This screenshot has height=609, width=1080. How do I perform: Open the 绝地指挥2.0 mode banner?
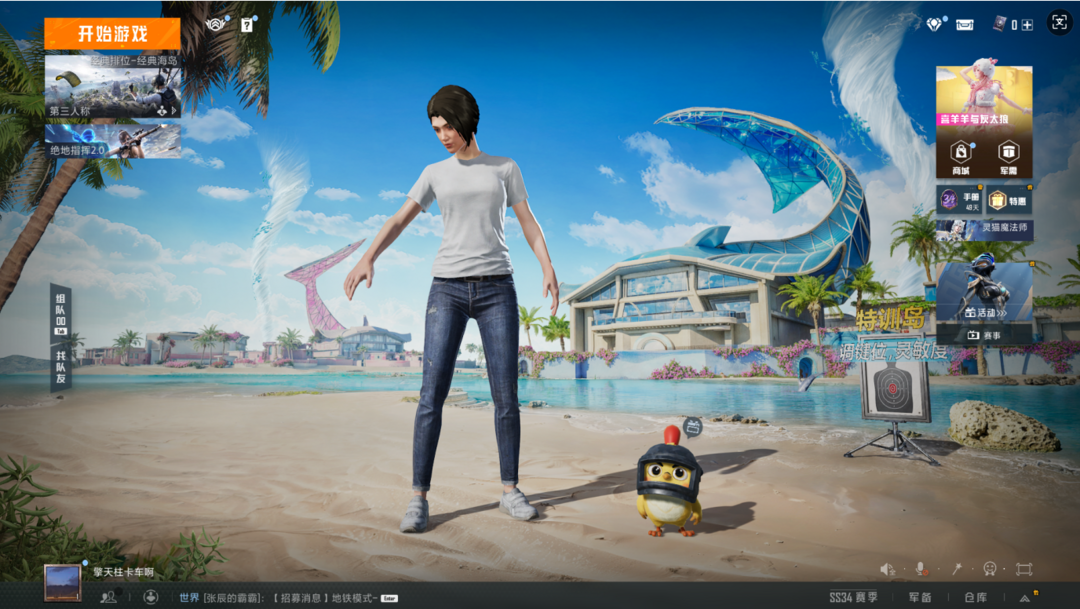pos(113,141)
